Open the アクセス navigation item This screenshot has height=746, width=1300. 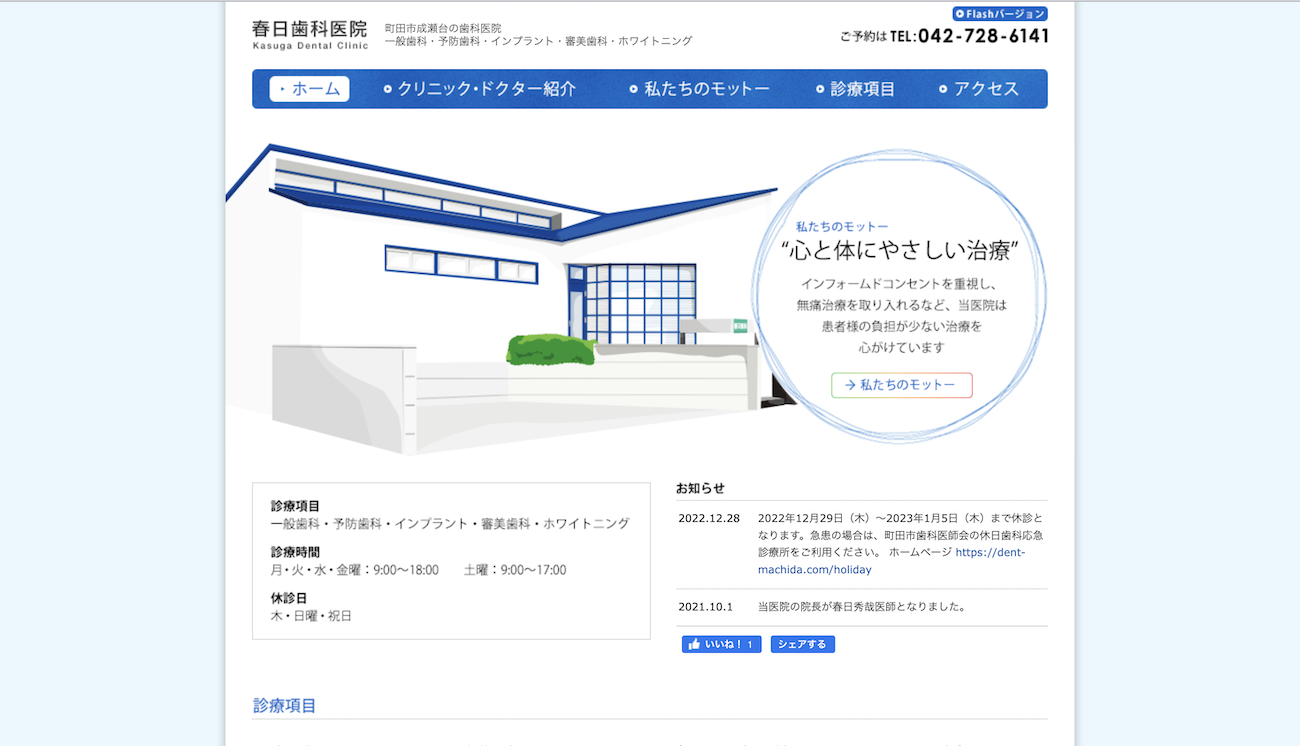[x=979, y=89]
